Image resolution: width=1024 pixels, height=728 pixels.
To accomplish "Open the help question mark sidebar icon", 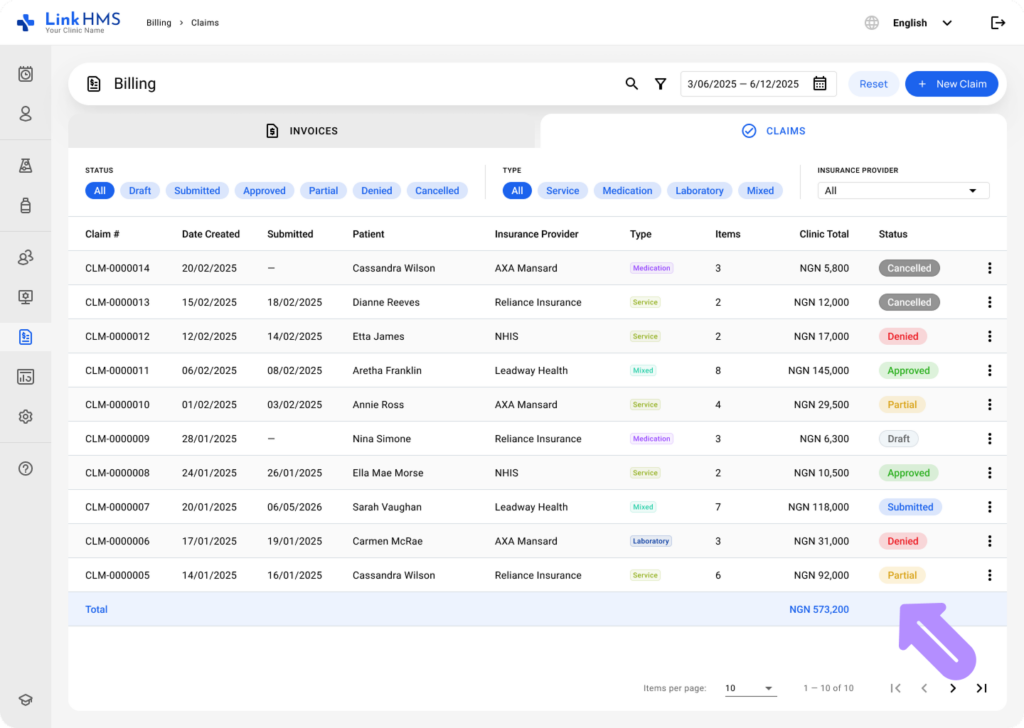I will 25,468.
